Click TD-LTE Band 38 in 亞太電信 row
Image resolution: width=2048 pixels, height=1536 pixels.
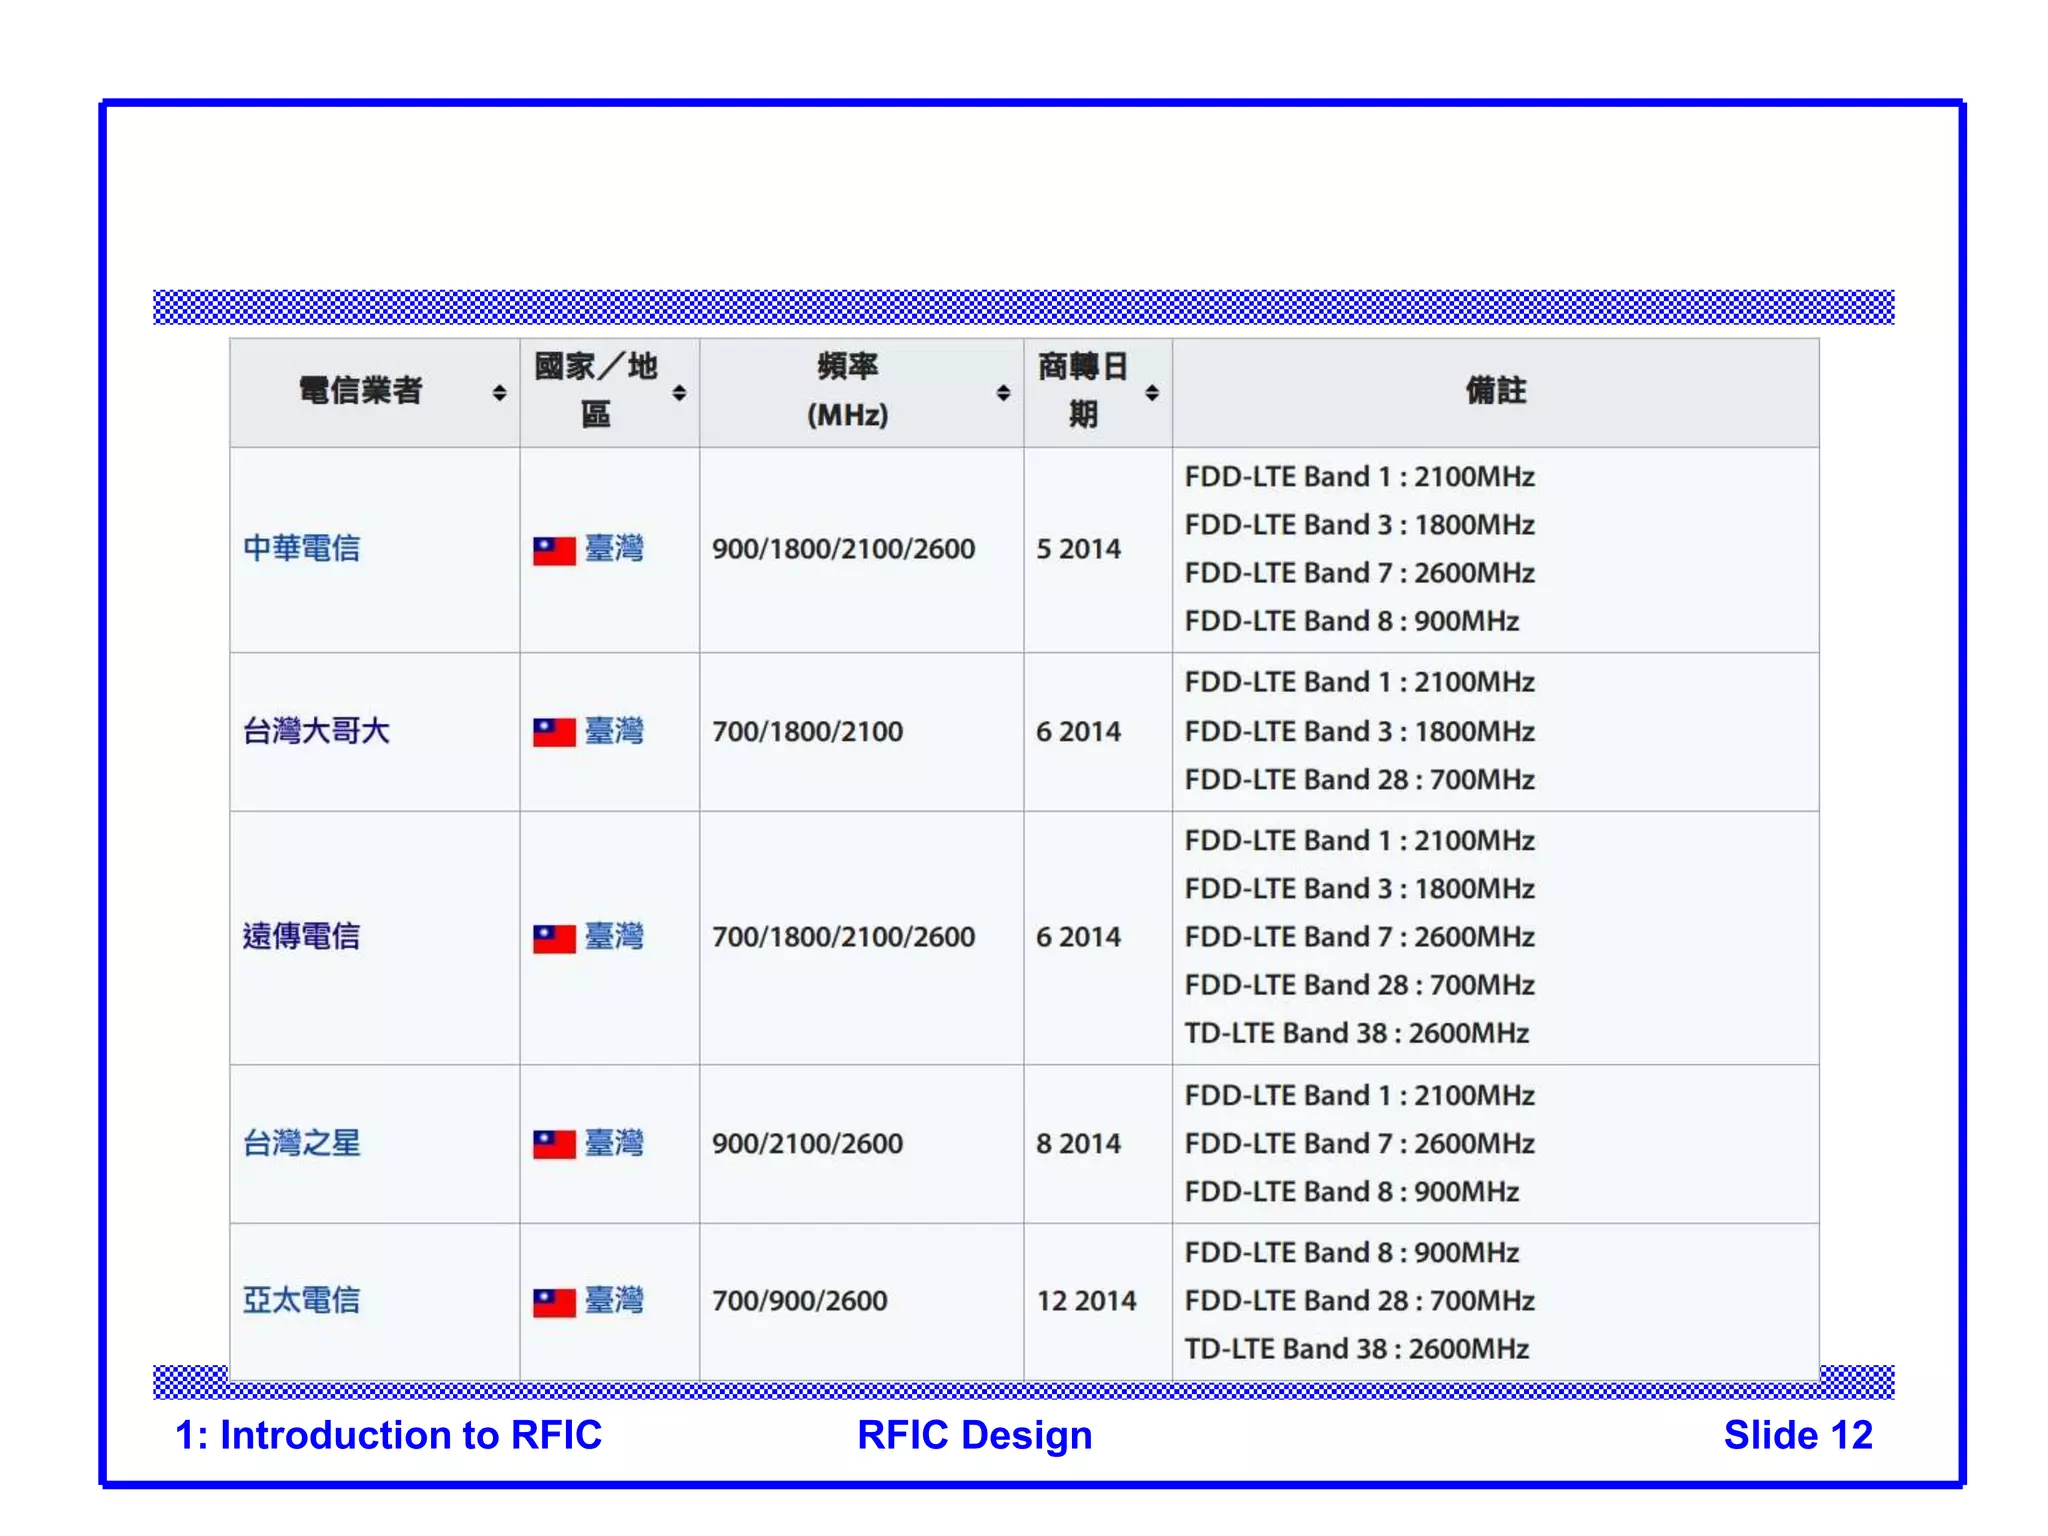click(x=1356, y=1349)
